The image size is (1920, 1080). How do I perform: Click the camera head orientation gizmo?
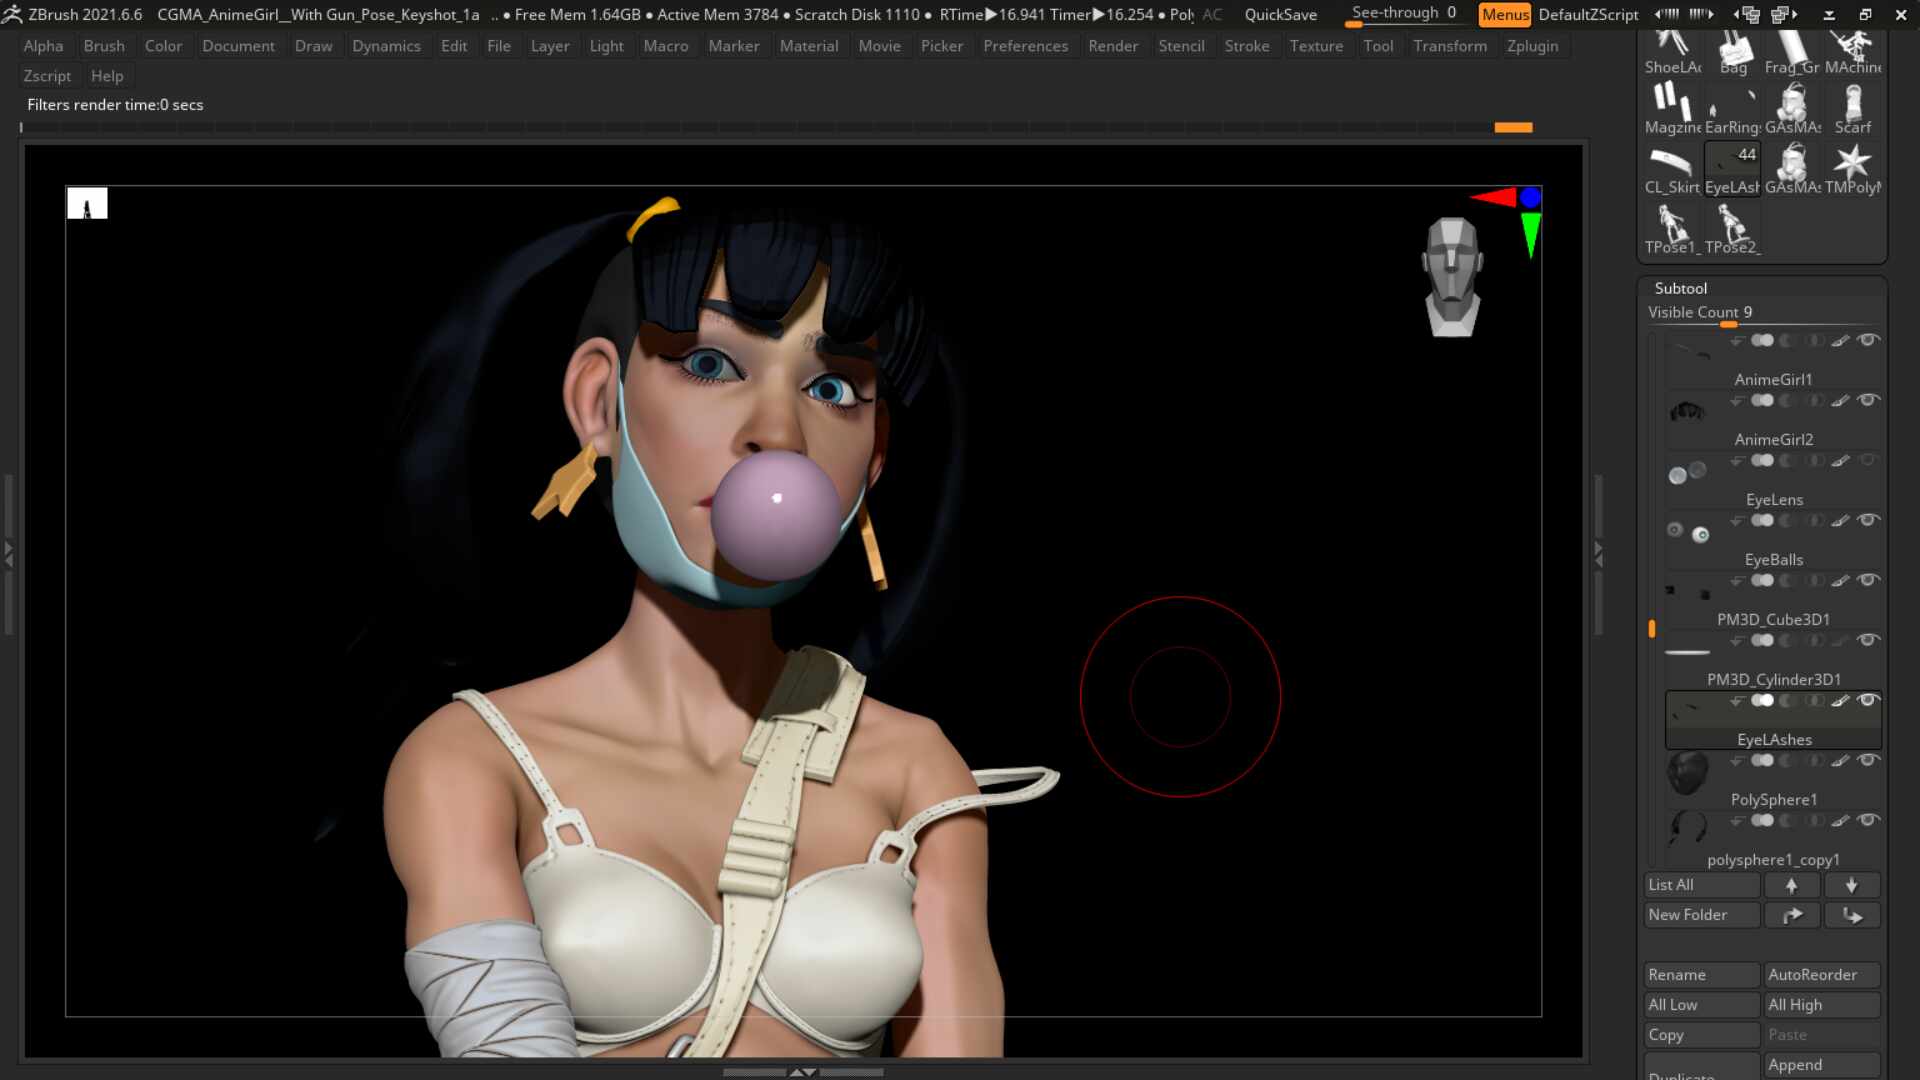click(x=1452, y=277)
